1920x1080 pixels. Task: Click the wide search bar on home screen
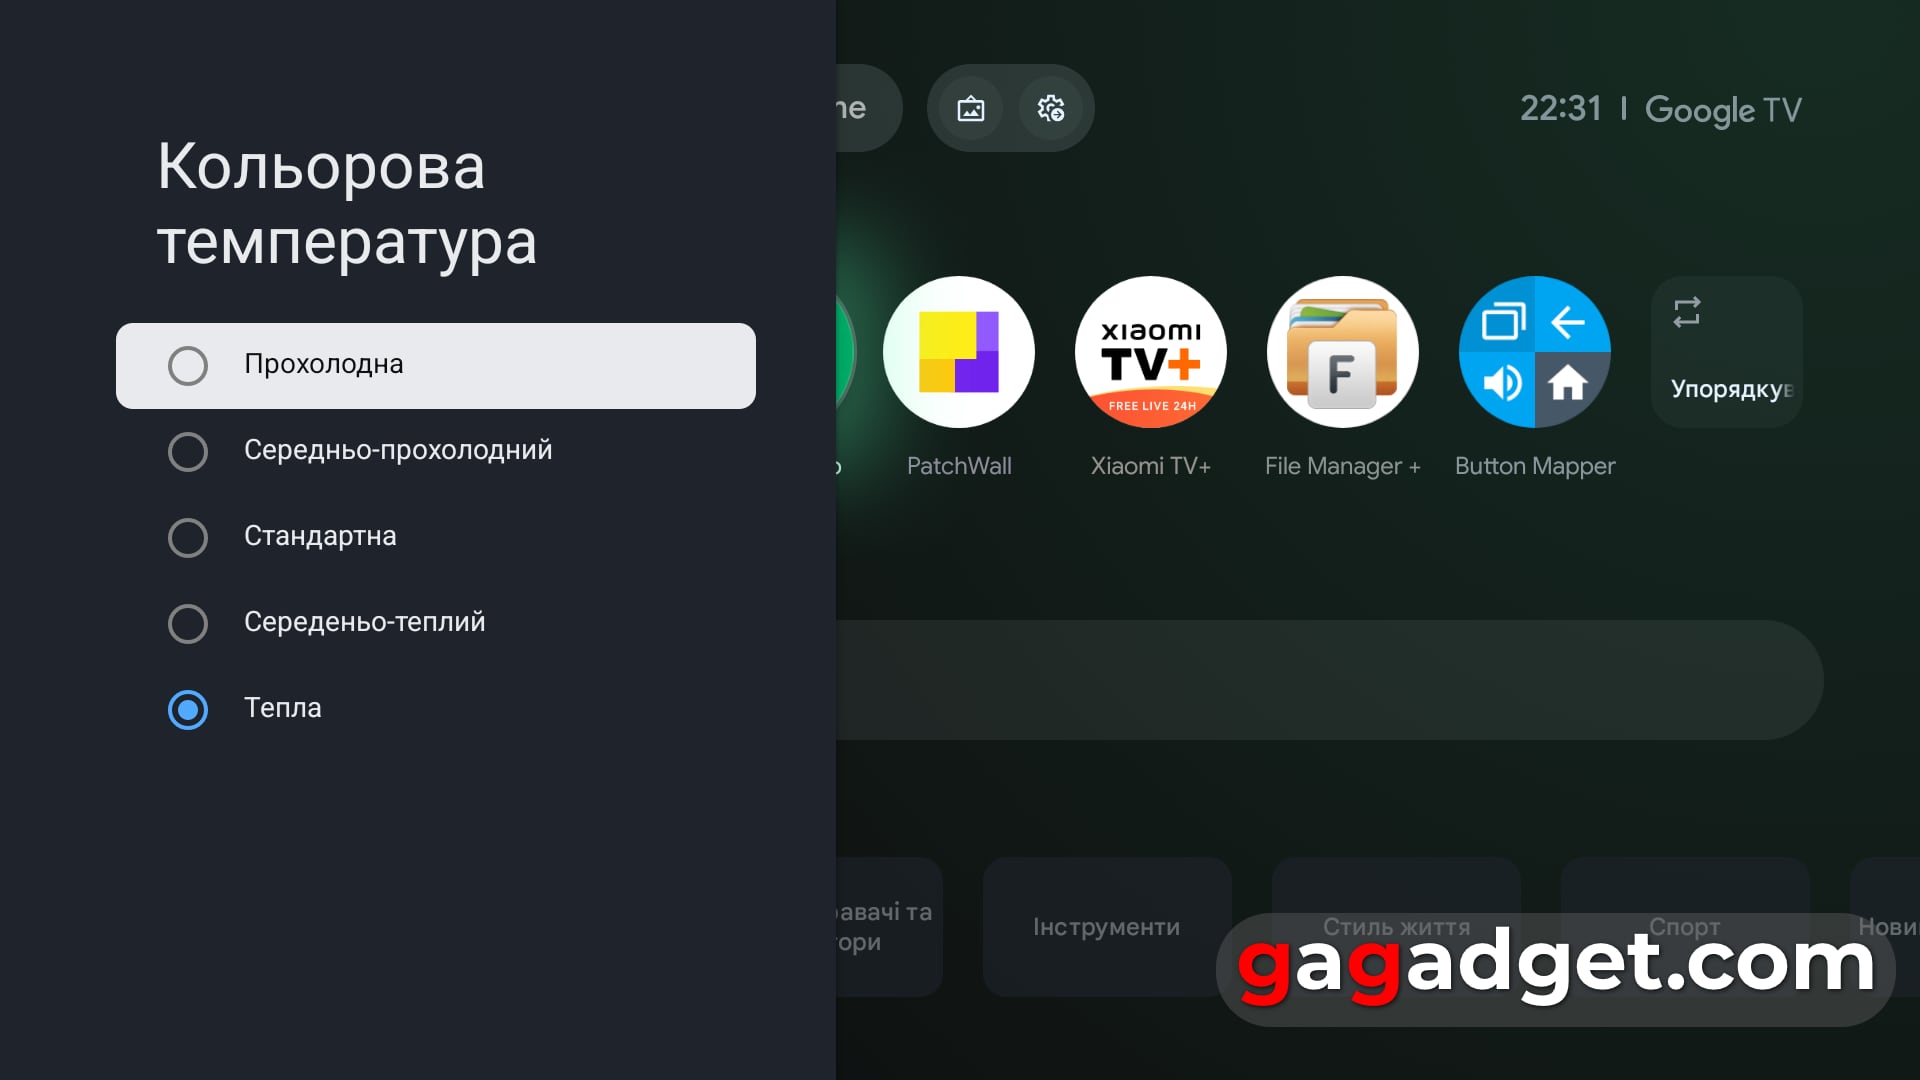pyautogui.click(x=1329, y=680)
